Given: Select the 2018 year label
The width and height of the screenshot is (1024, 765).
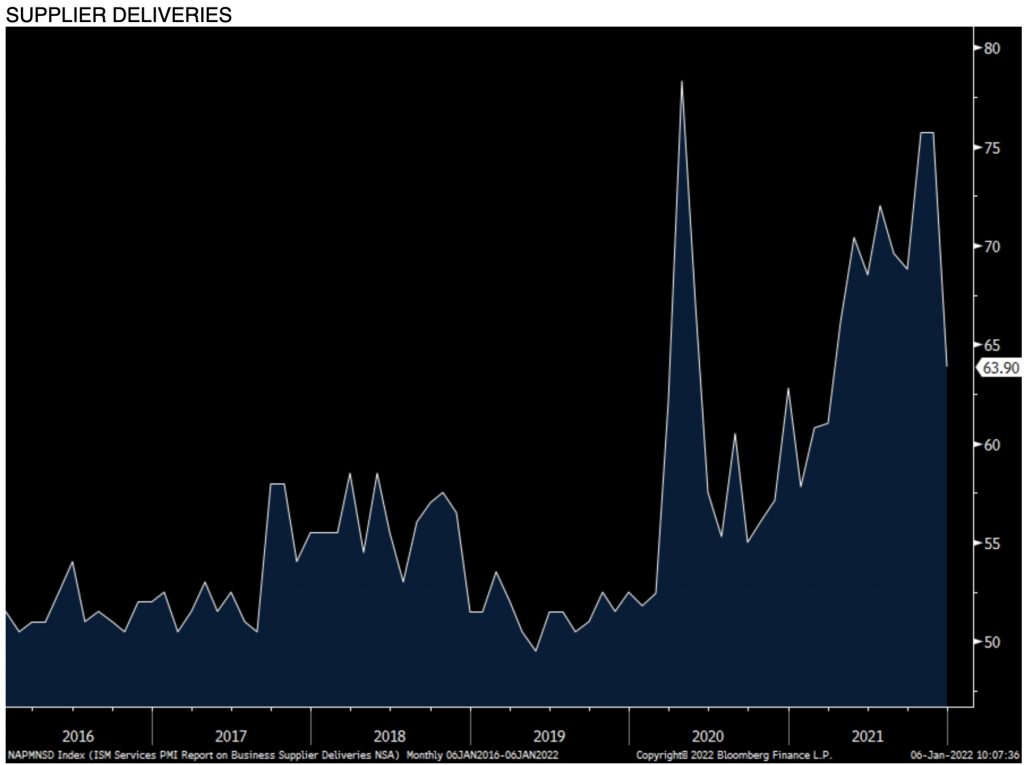Looking at the screenshot, I should 390,733.
